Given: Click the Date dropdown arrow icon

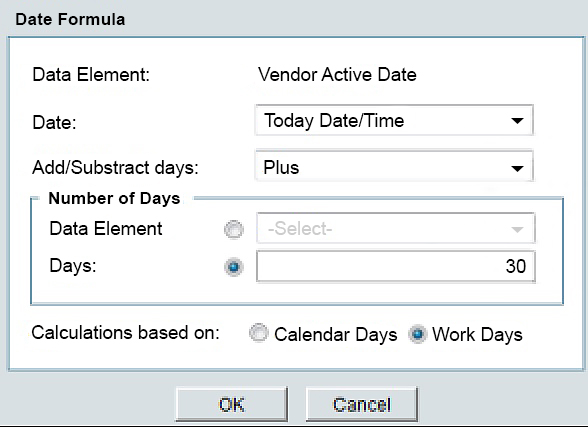Looking at the screenshot, I should (517, 121).
